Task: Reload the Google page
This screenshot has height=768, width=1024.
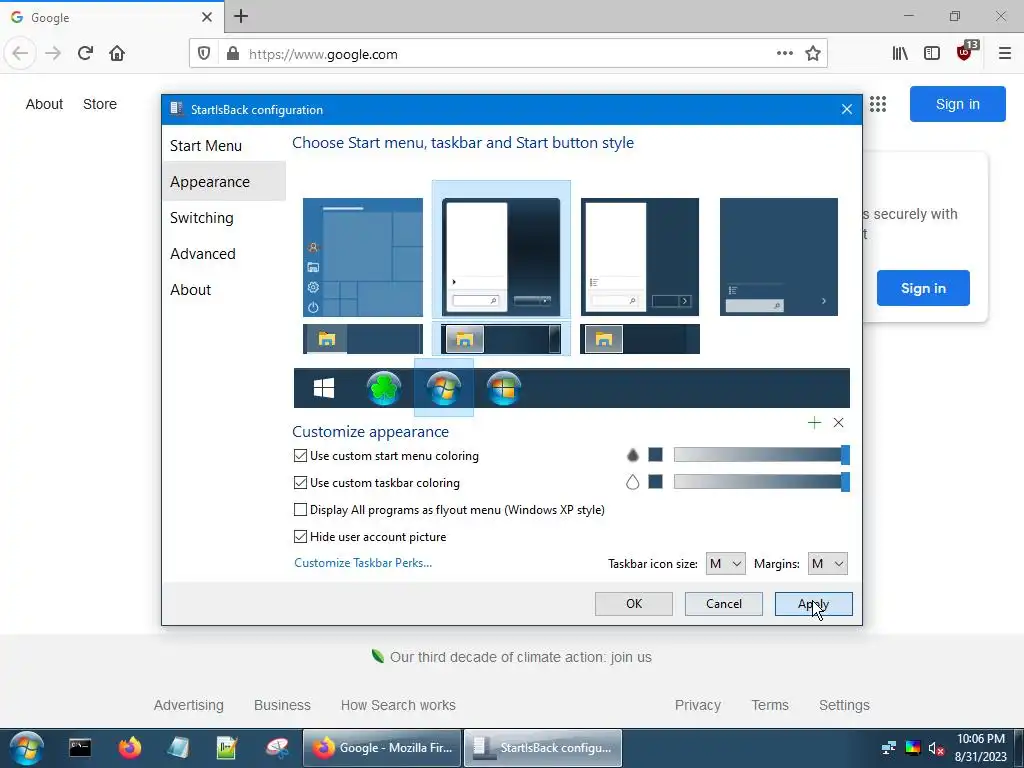Action: 85,54
